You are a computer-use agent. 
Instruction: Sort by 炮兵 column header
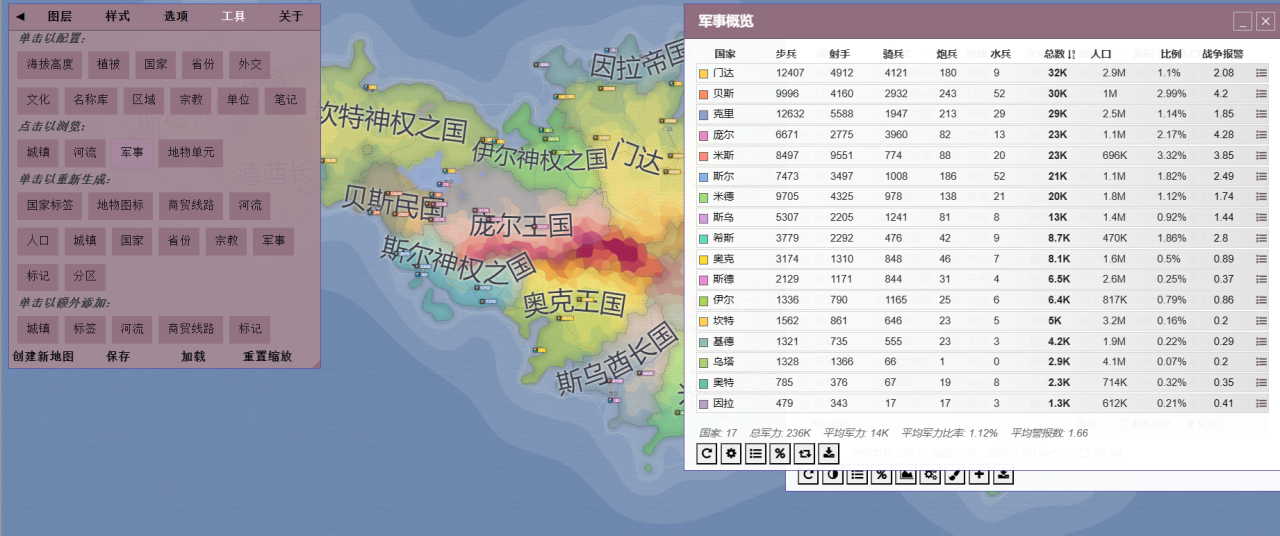coord(947,54)
